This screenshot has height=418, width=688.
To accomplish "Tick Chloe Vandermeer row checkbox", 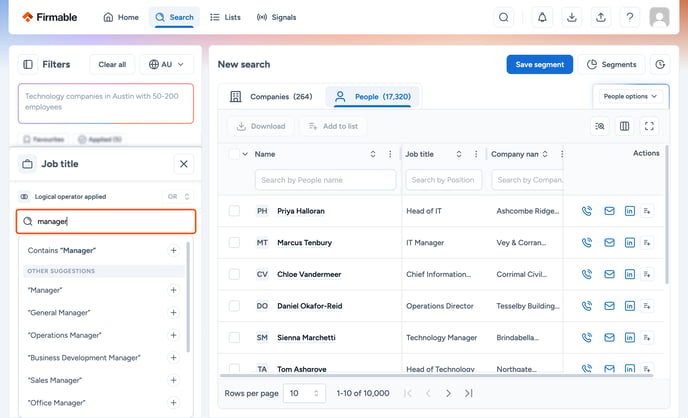I will tap(234, 274).
